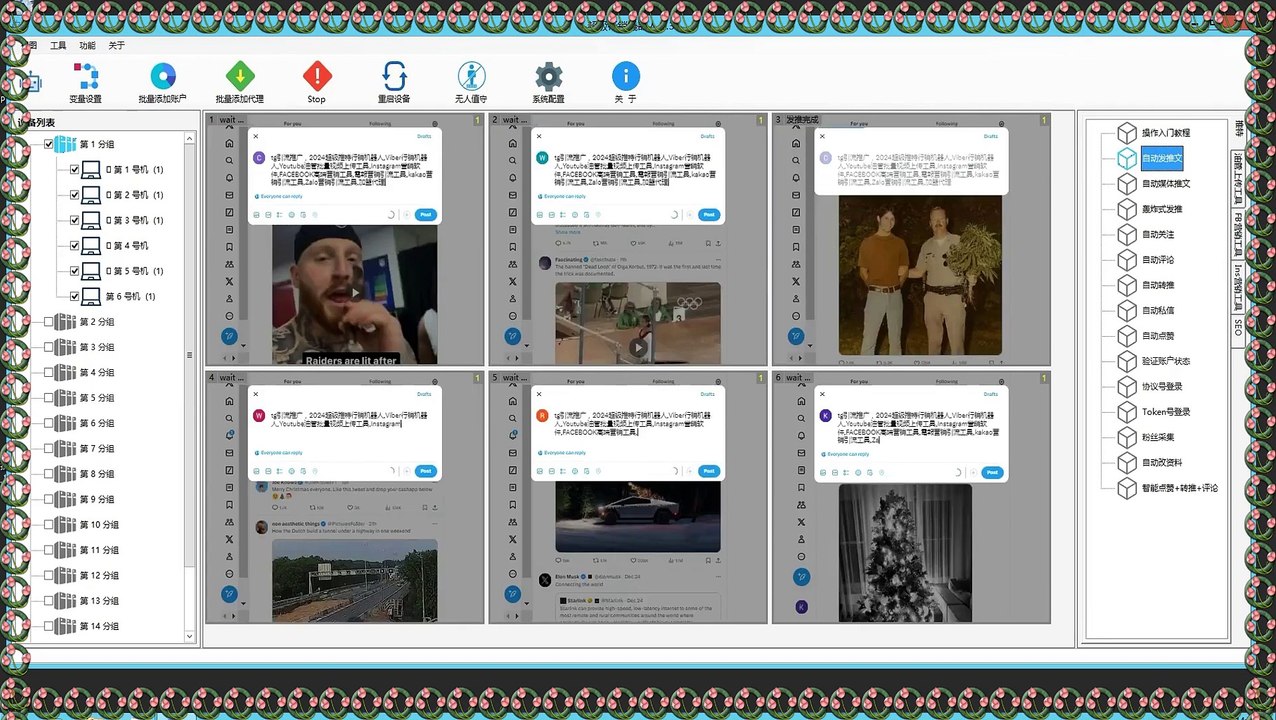Click Everyone can reply in device 6
The width and height of the screenshot is (1276, 720).
point(845,453)
